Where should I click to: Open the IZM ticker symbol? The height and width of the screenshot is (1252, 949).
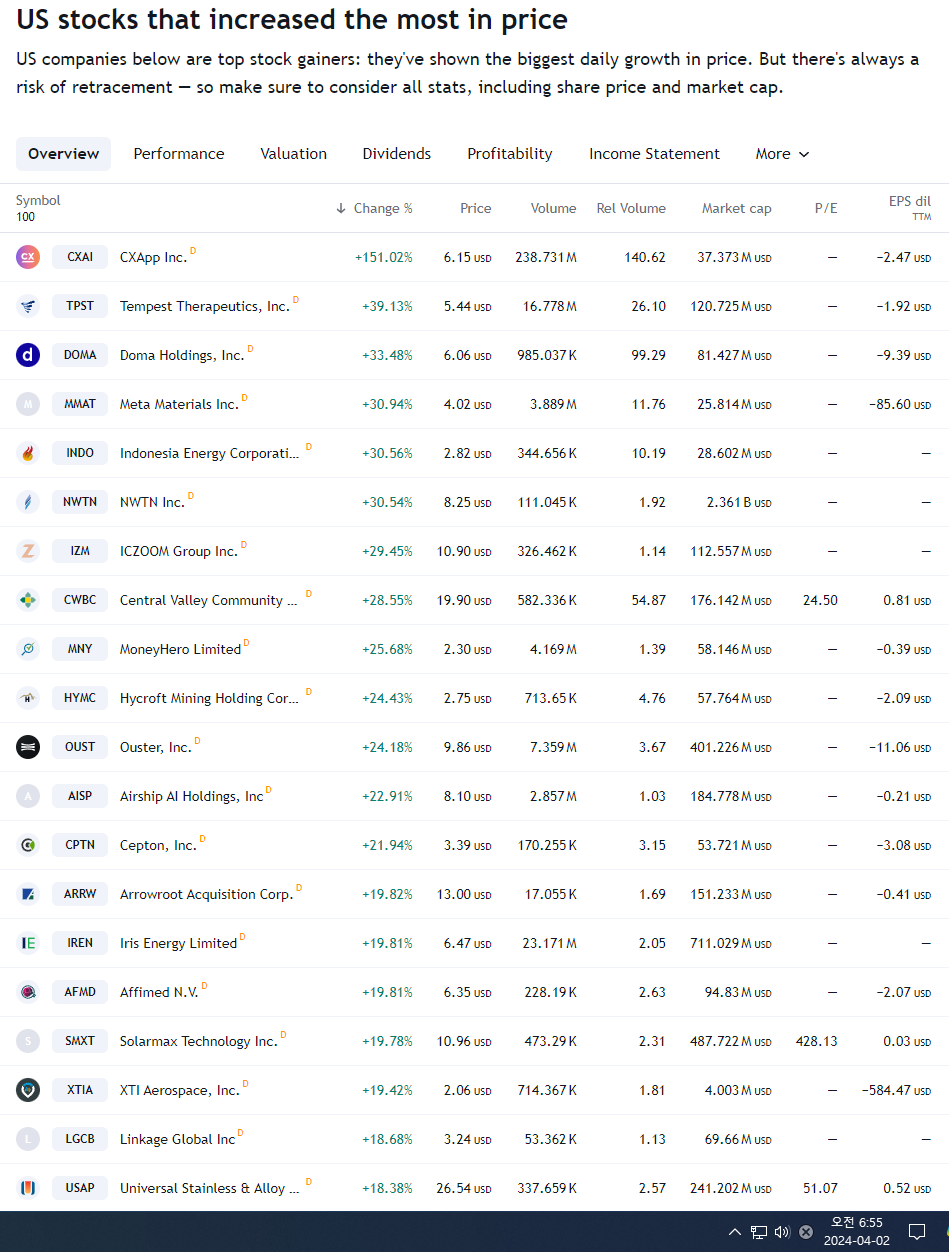point(80,551)
